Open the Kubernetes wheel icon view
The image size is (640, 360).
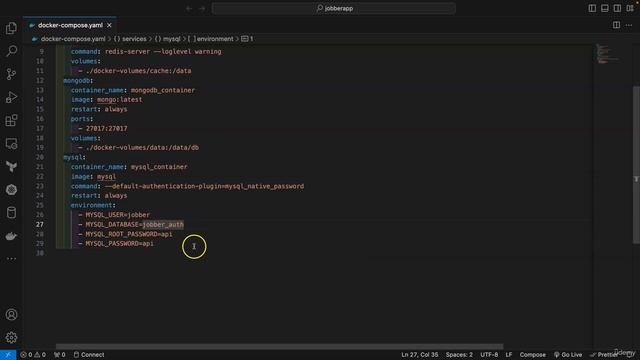tap(11, 190)
